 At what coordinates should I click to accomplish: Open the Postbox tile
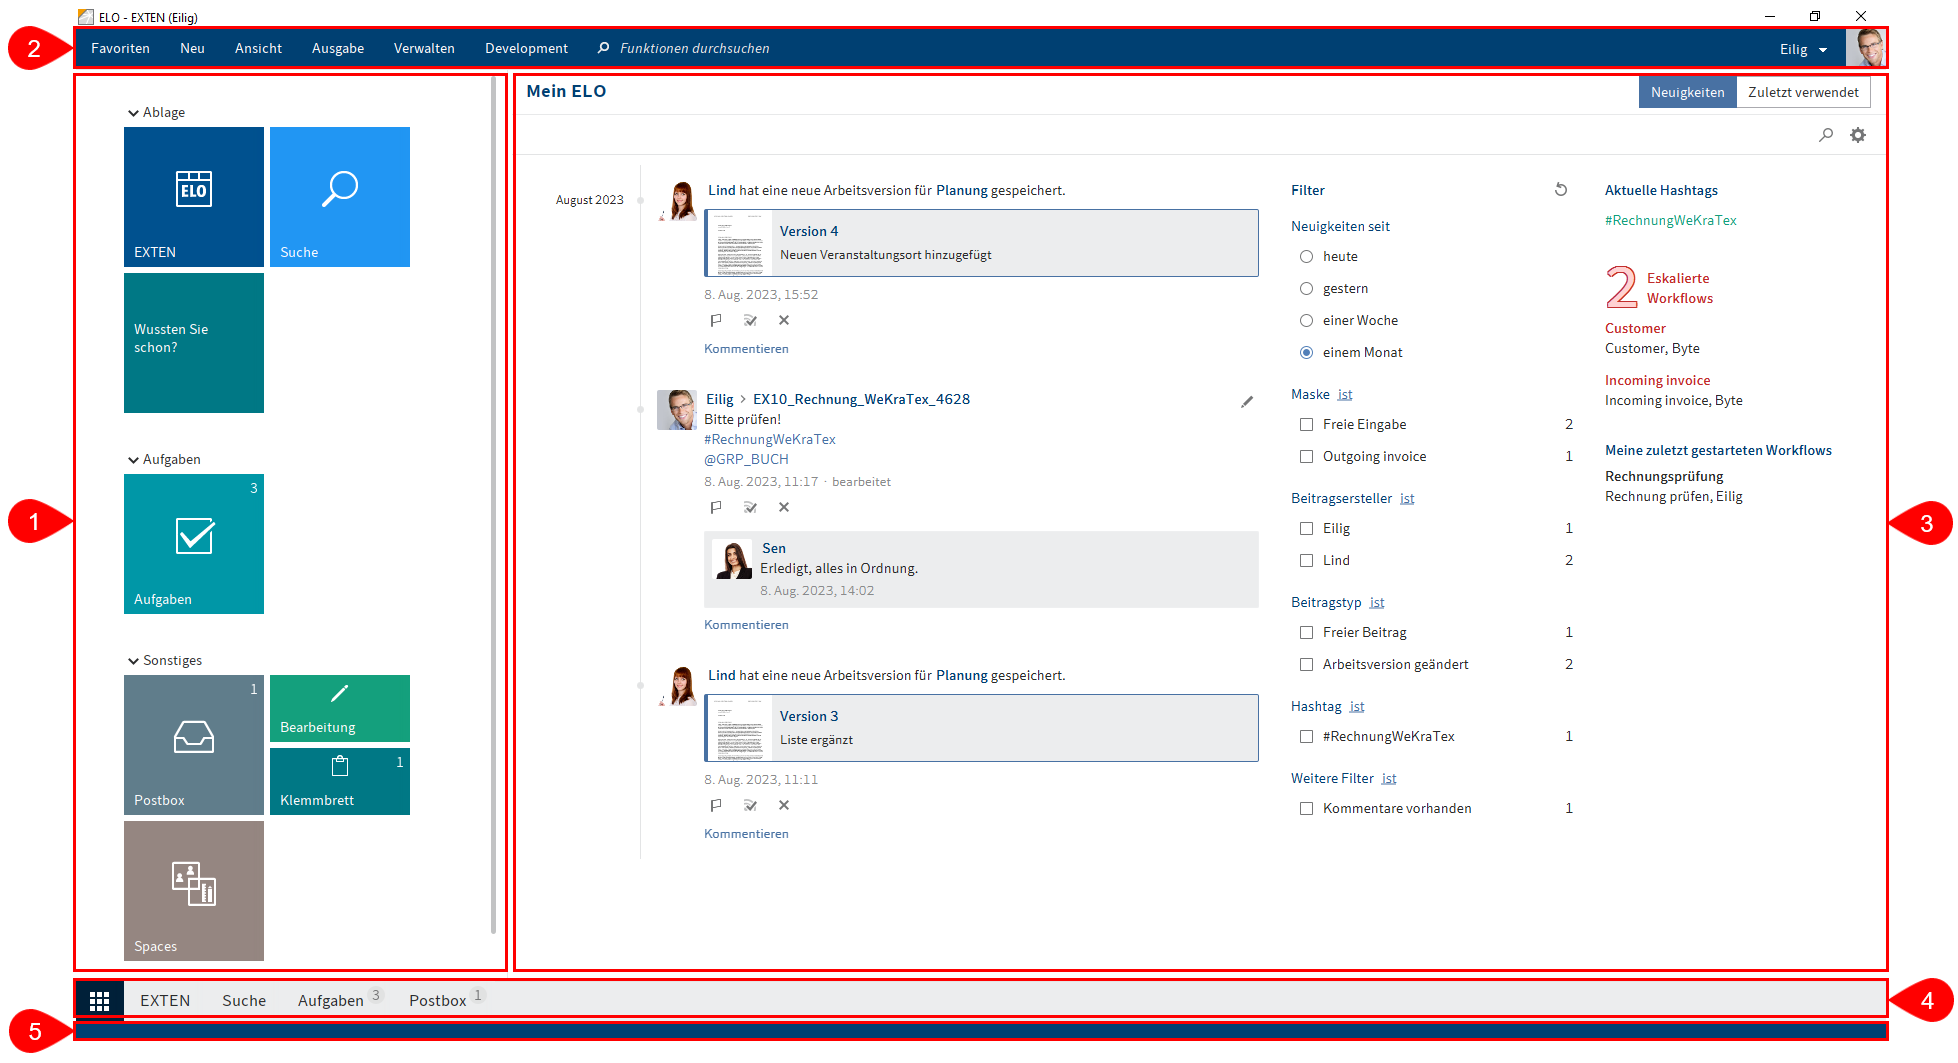[193, 744]
